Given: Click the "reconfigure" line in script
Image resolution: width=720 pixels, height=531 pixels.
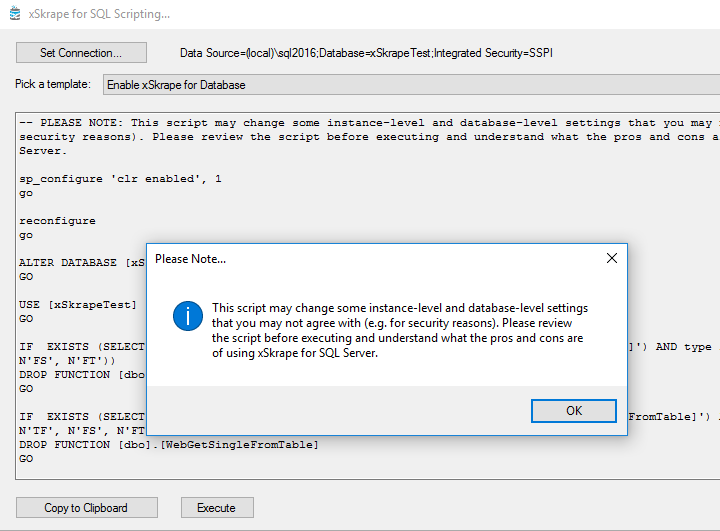Looking at the screenshot, I should click(57, 221).
